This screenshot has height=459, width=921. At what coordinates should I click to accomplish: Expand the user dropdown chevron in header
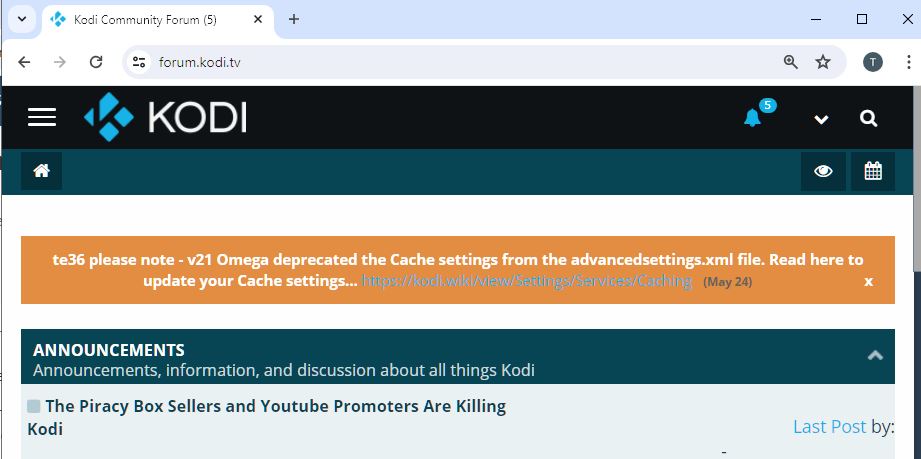click(821, 119)
